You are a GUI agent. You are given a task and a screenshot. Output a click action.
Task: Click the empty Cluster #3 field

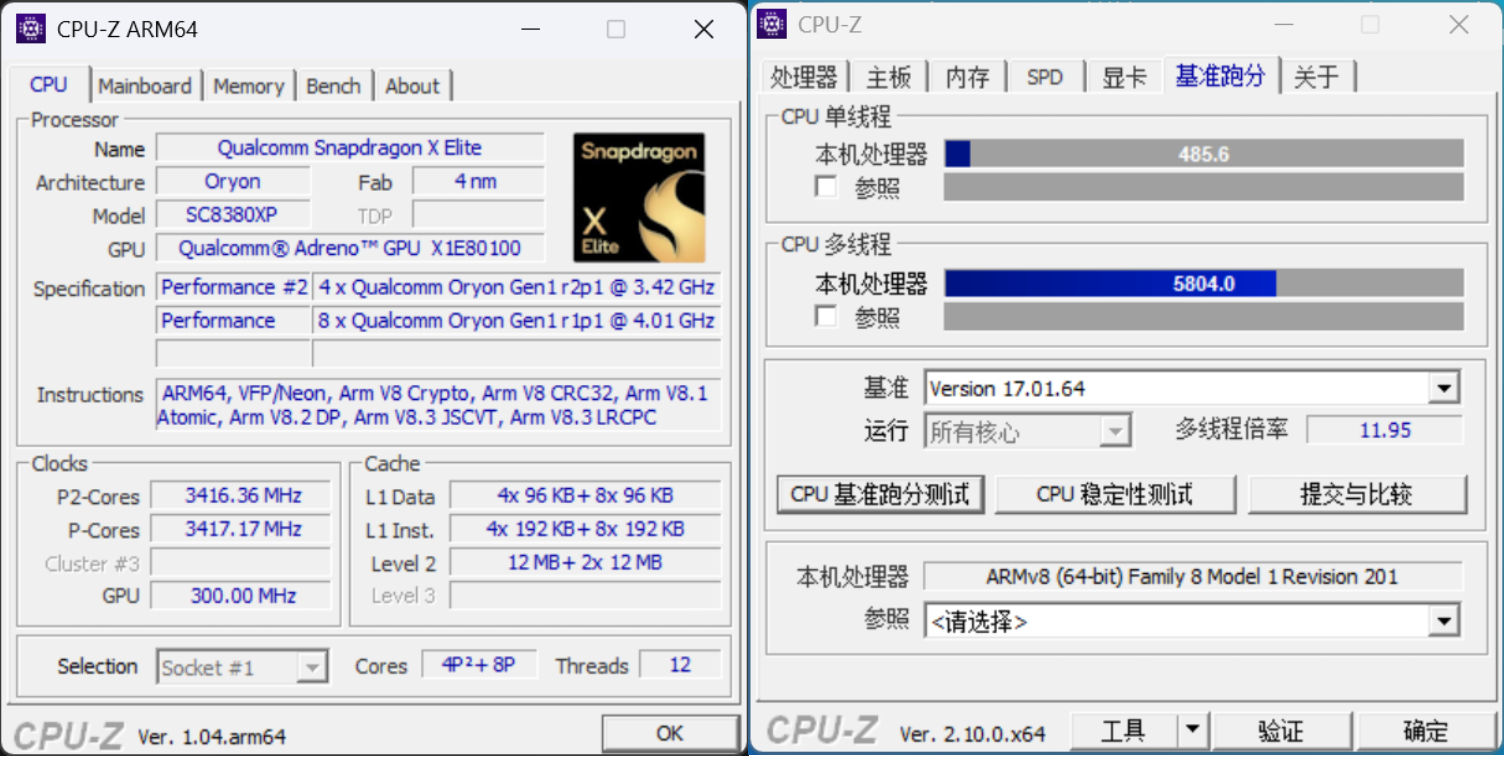pyautogui.click(x=241, y=563)
